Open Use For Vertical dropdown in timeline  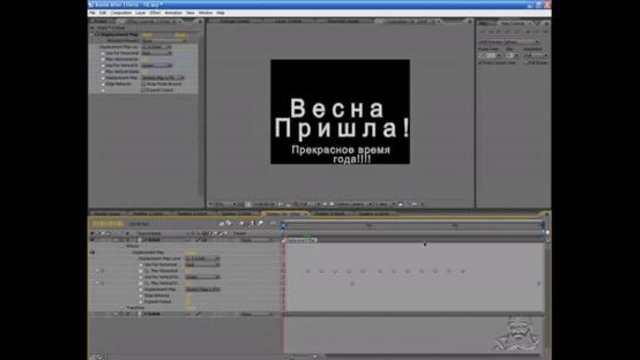[x=203, y=277]
